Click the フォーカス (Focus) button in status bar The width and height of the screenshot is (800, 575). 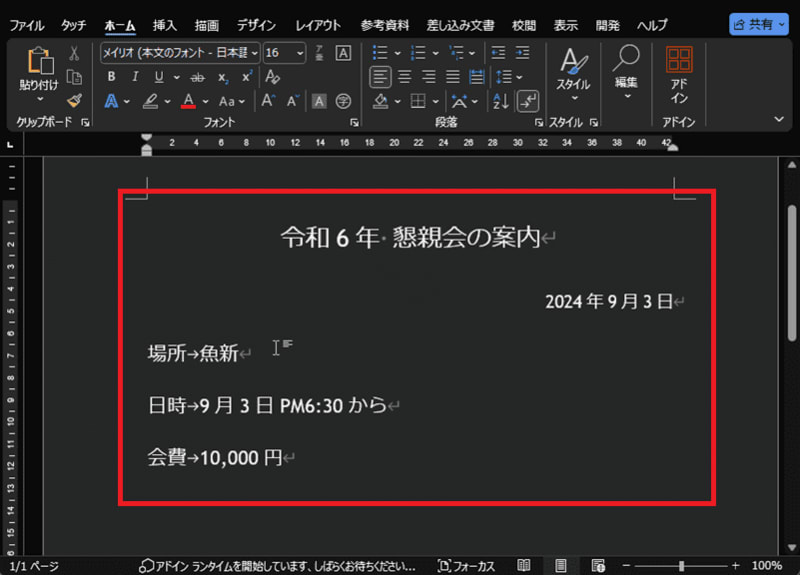coord(467,566)
